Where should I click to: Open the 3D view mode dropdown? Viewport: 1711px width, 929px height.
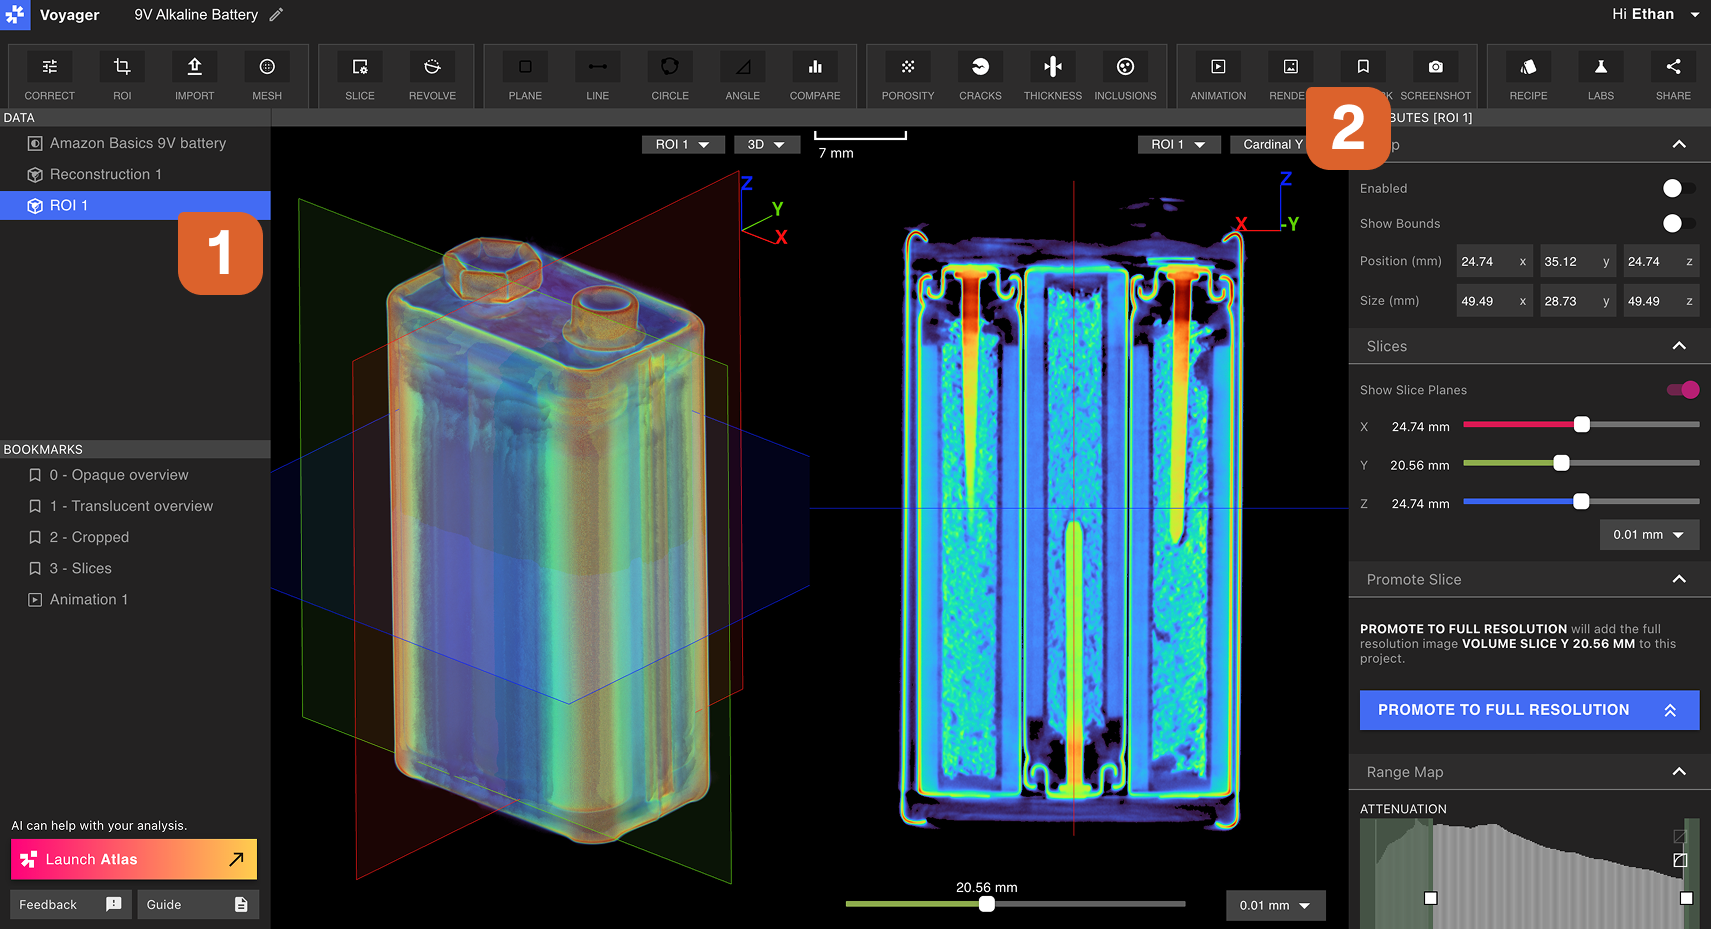click(x=766, y=145)
